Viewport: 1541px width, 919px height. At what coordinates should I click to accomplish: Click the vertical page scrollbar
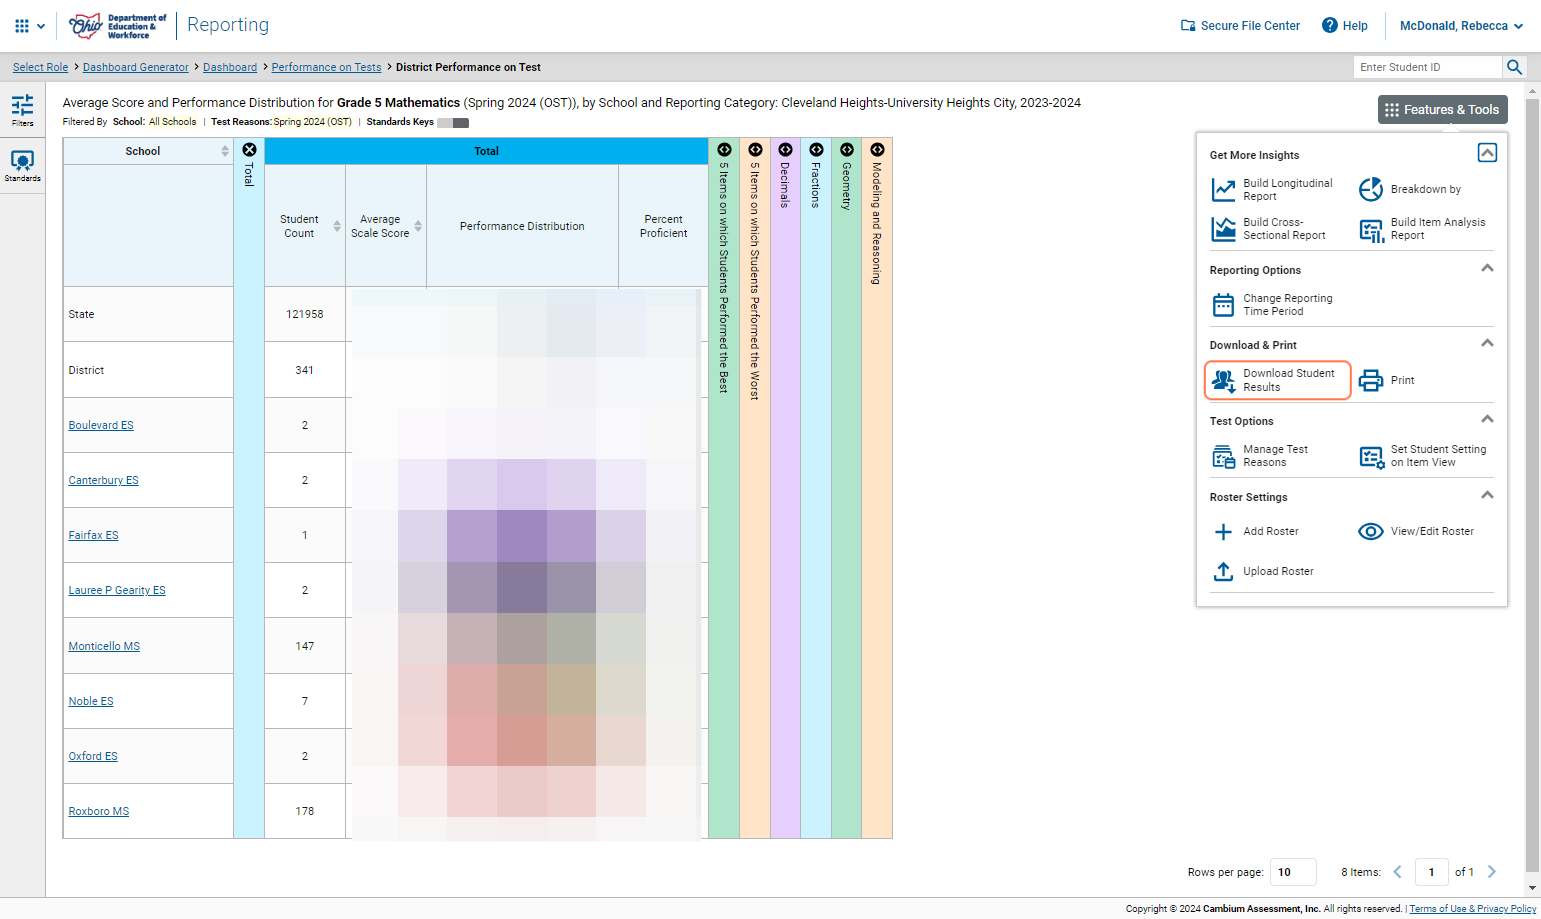tap(1533, 483)
